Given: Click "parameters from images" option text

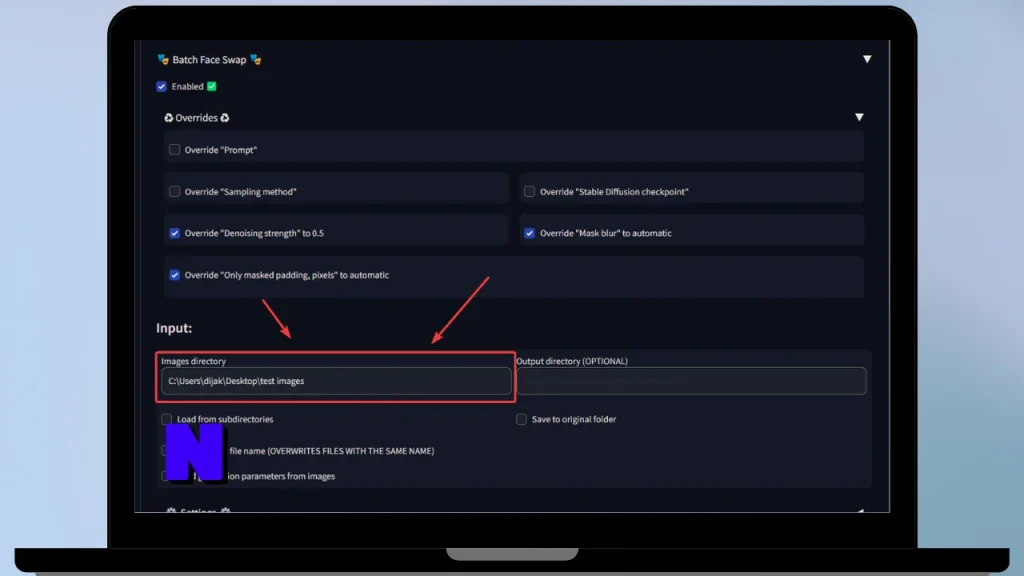Looking at the screenshot, I should click(288, 476).
